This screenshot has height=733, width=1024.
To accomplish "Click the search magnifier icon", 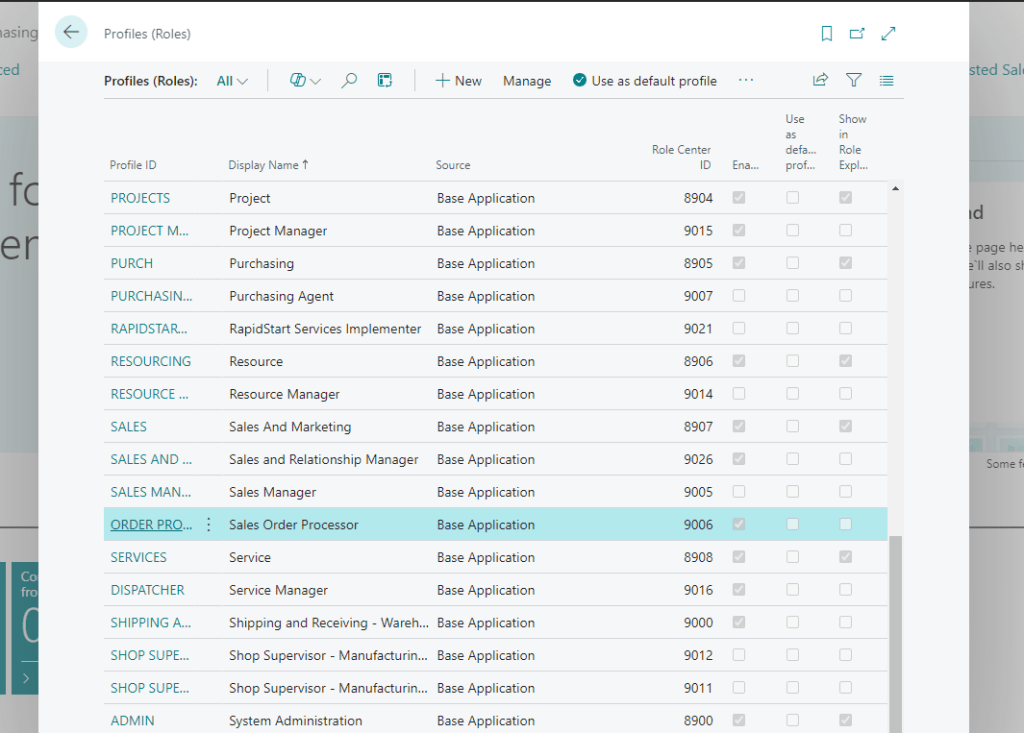I will tap(349, 81).
